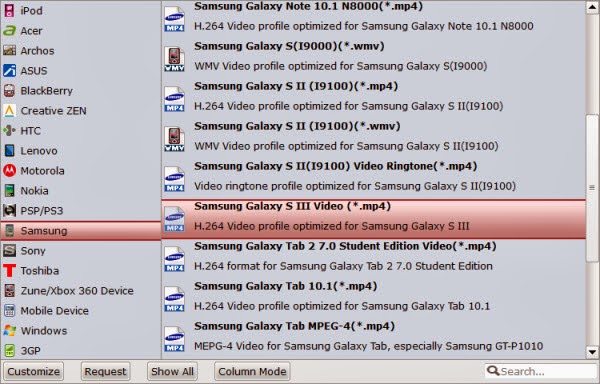Image resolution: width=600 pixels, height=384 pixels.
Task: Switch to Column Mode
Action: [252, 371]
